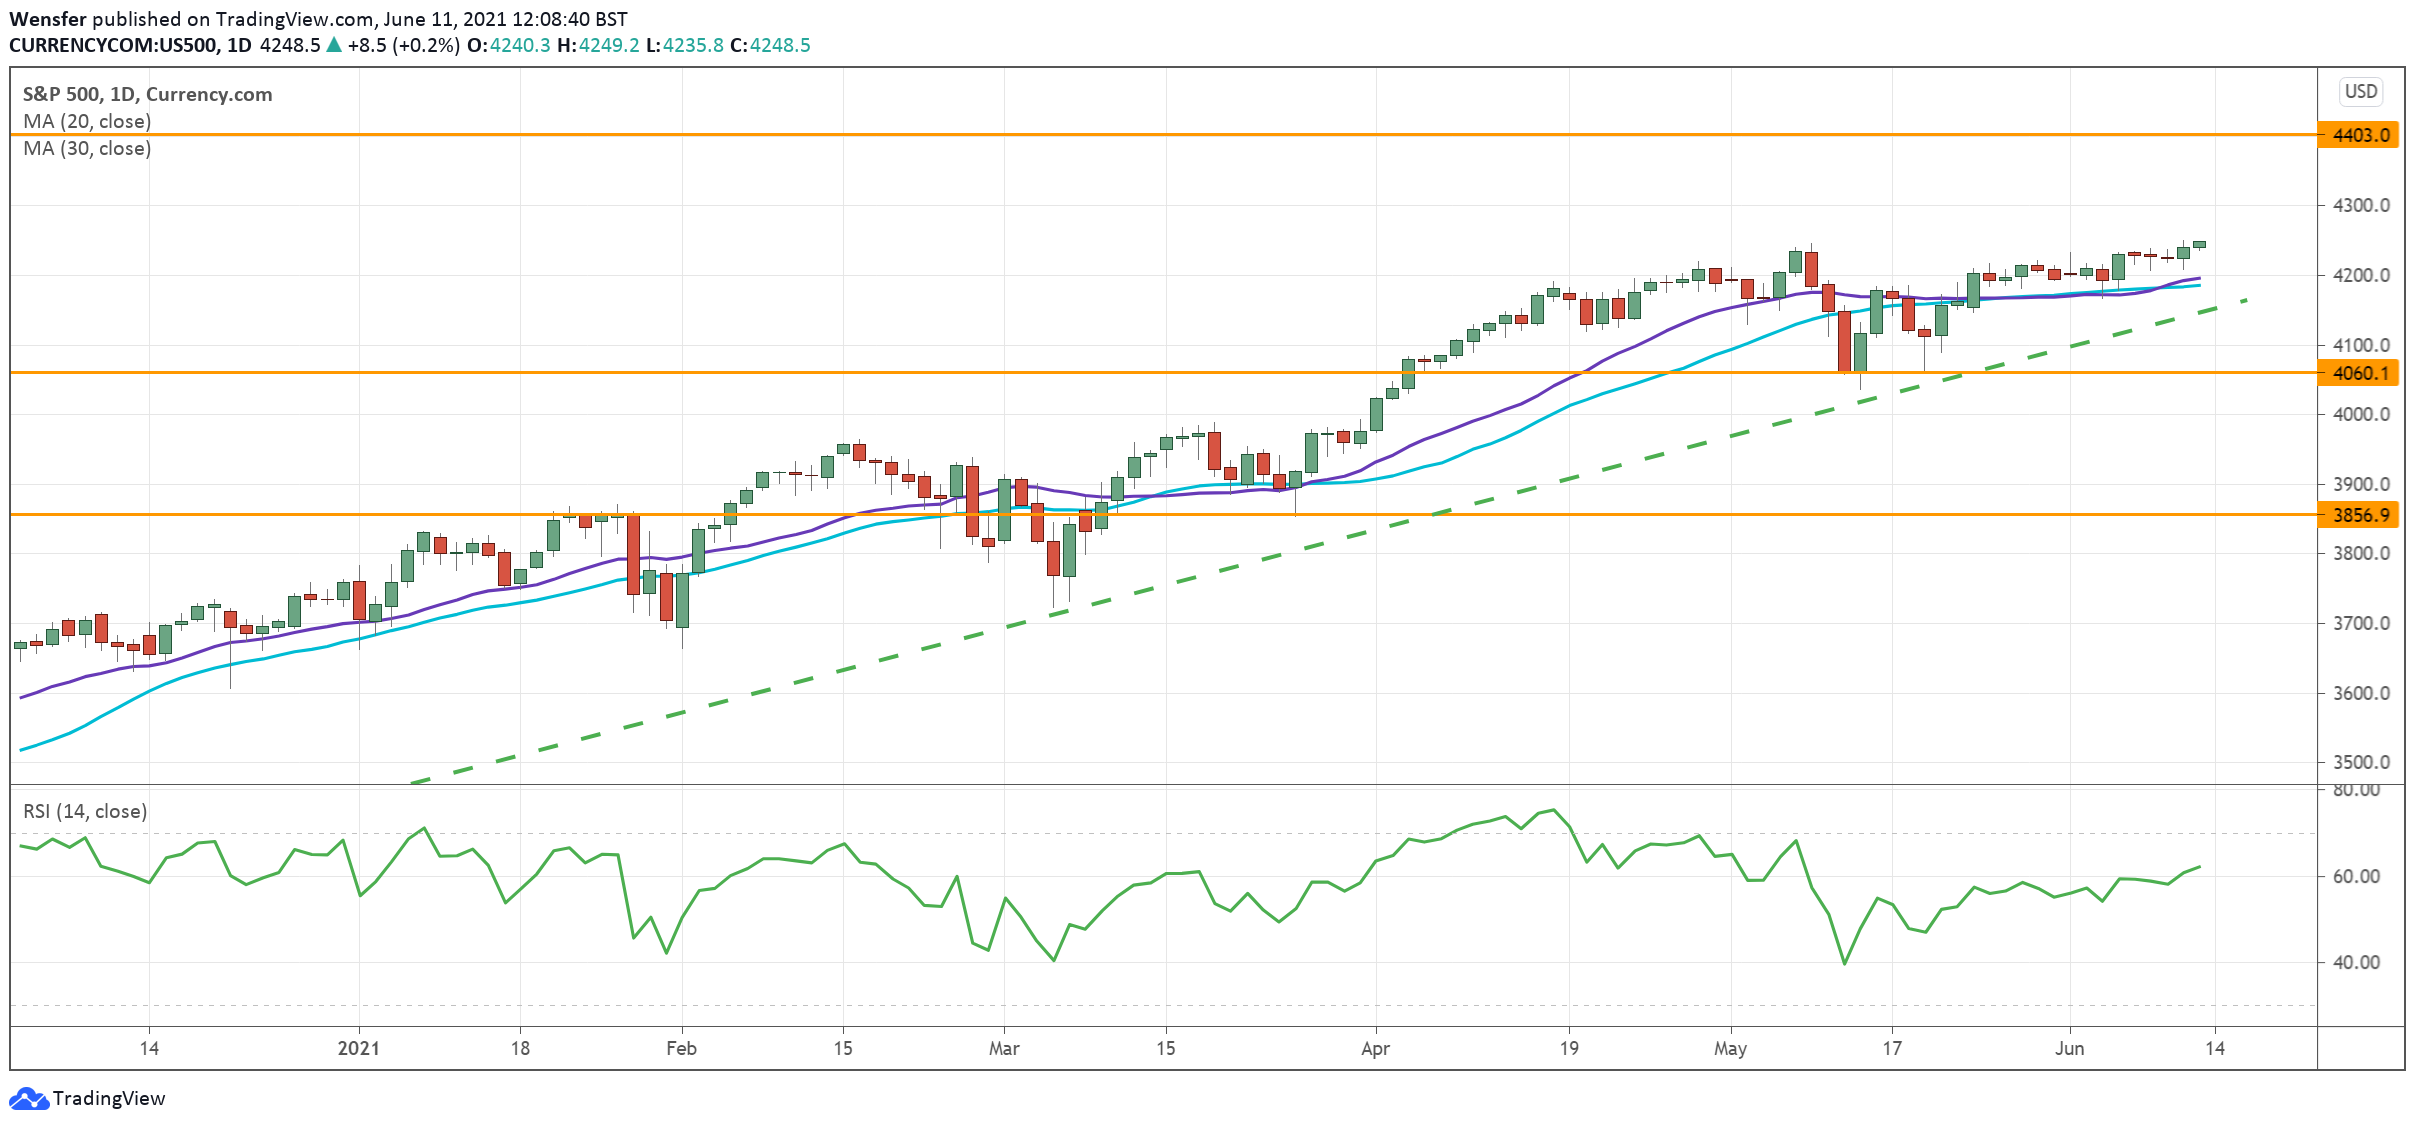Select the MA (20, close) indicator legend
2415x1127 pixels.
point(87,122)
